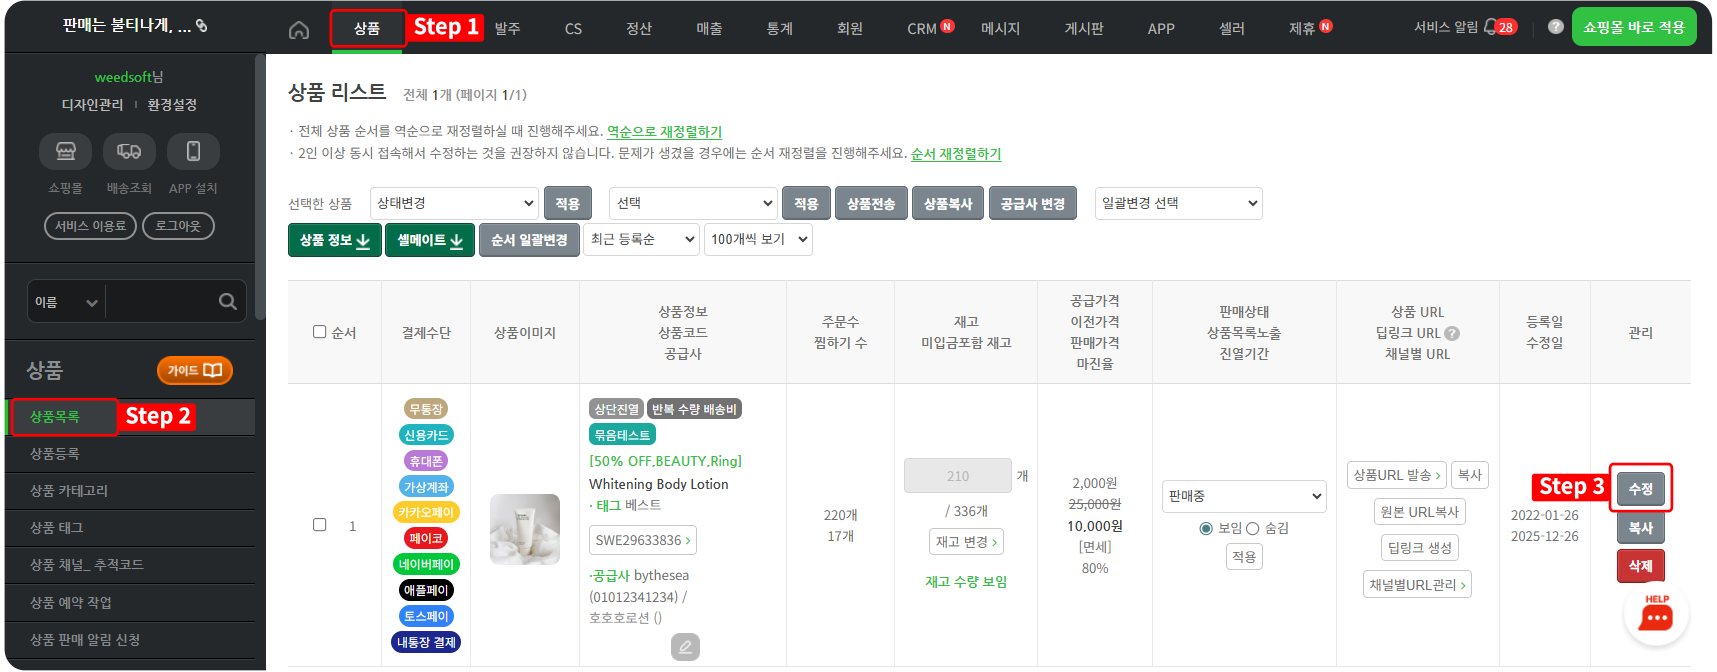Click the sidebar search text field
The height and width of the screenshot is (672, 1717).
[x=160, y=302]
